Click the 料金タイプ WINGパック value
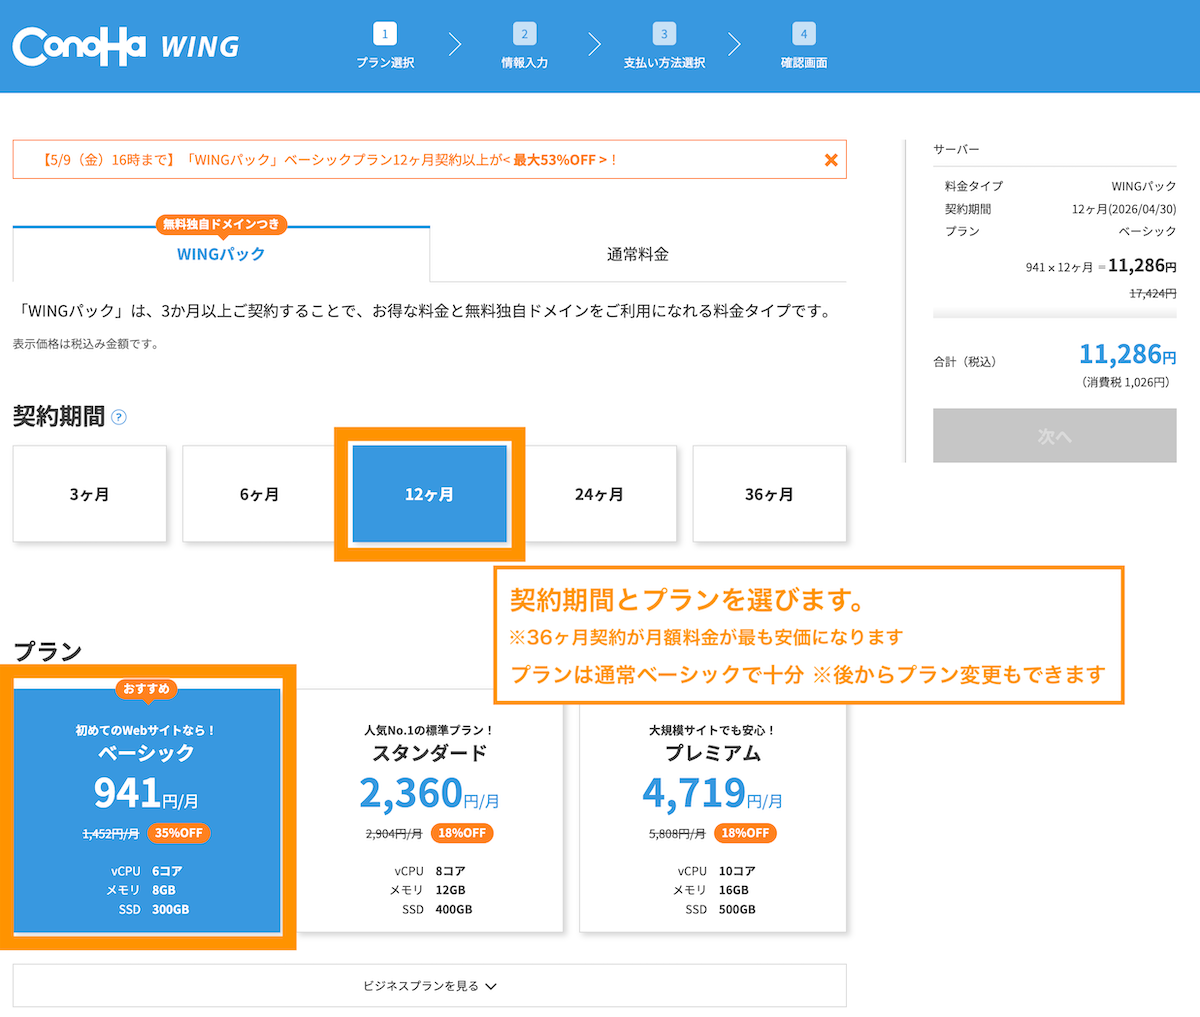Image resolution: width=1200 pixels, height=1017 pixels. (1144, 186)
